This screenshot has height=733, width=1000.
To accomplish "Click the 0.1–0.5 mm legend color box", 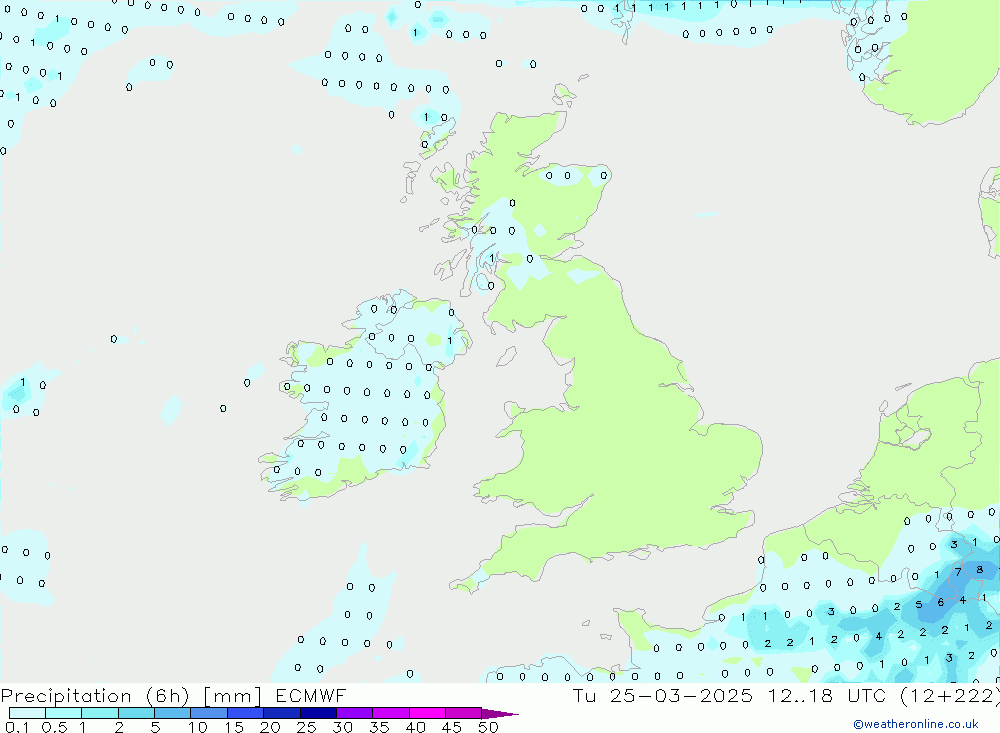I will click(27, 713).
